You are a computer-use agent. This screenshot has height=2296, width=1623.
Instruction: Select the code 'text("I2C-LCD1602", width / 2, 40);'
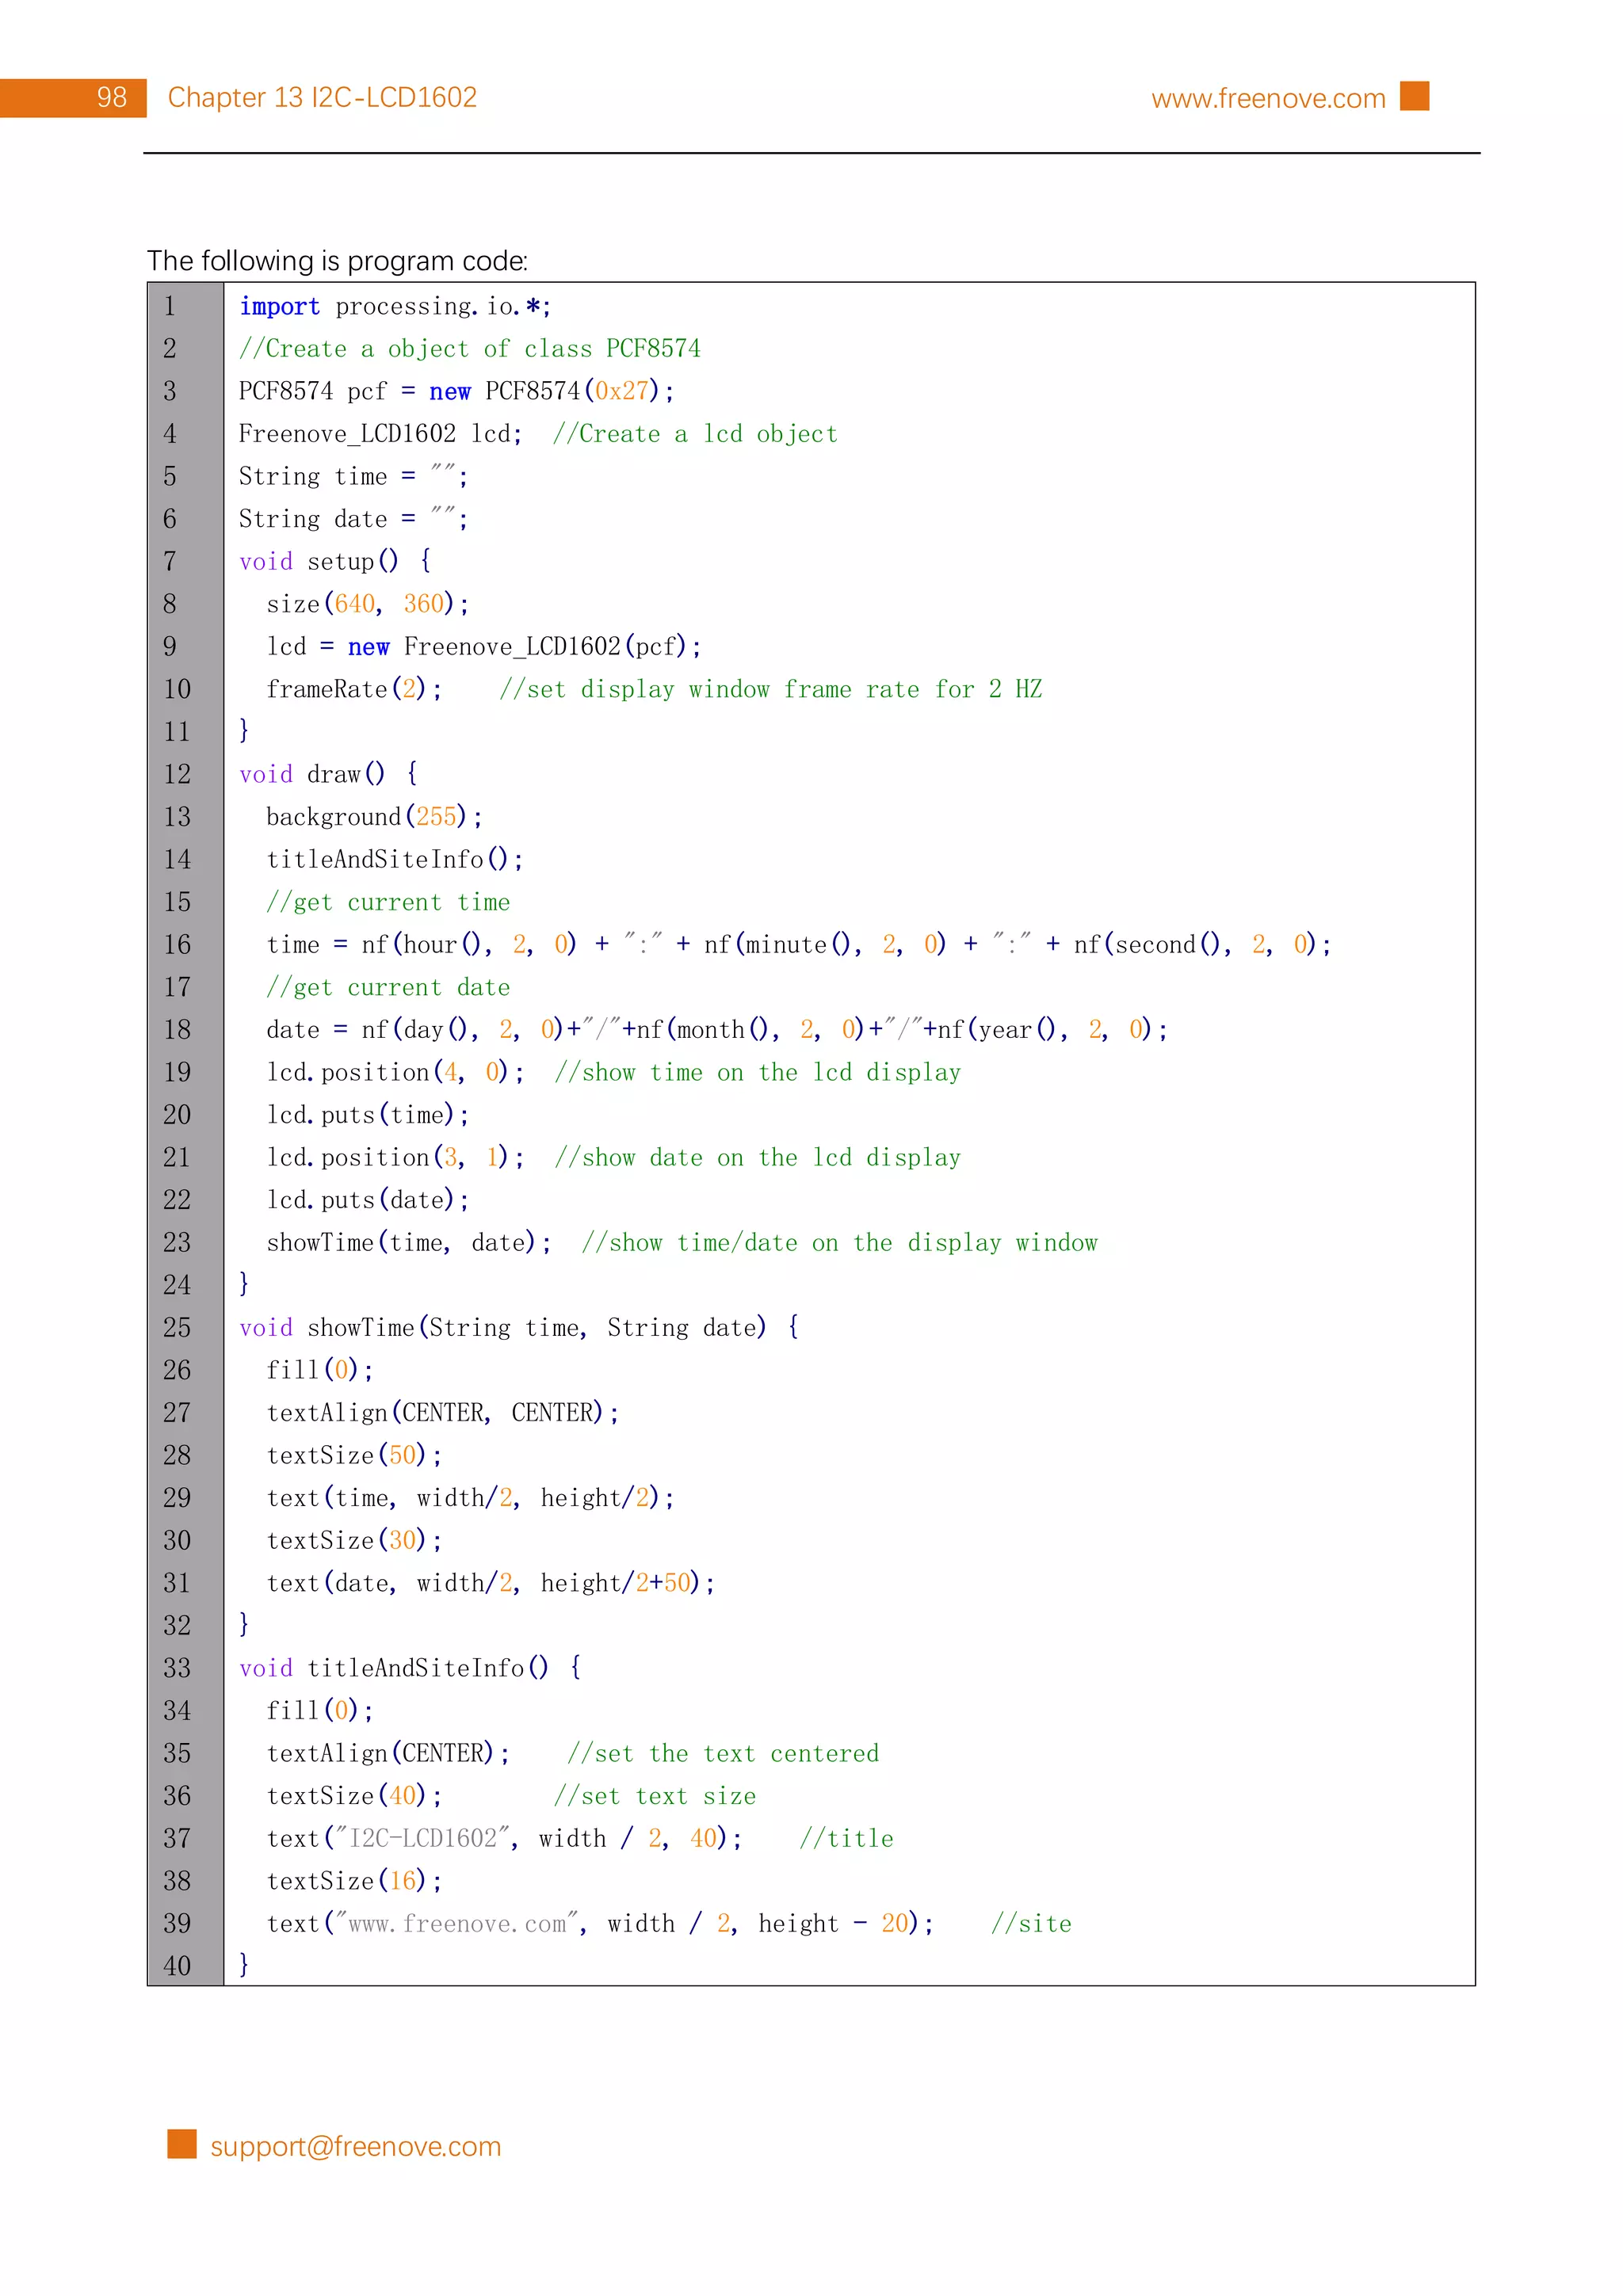coord(505,1838)
